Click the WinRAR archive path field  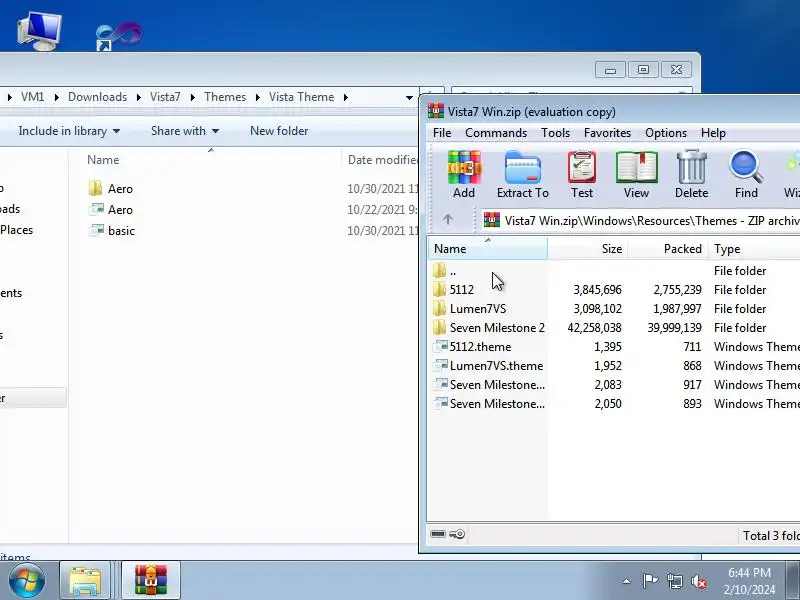(x=641, y=220)
